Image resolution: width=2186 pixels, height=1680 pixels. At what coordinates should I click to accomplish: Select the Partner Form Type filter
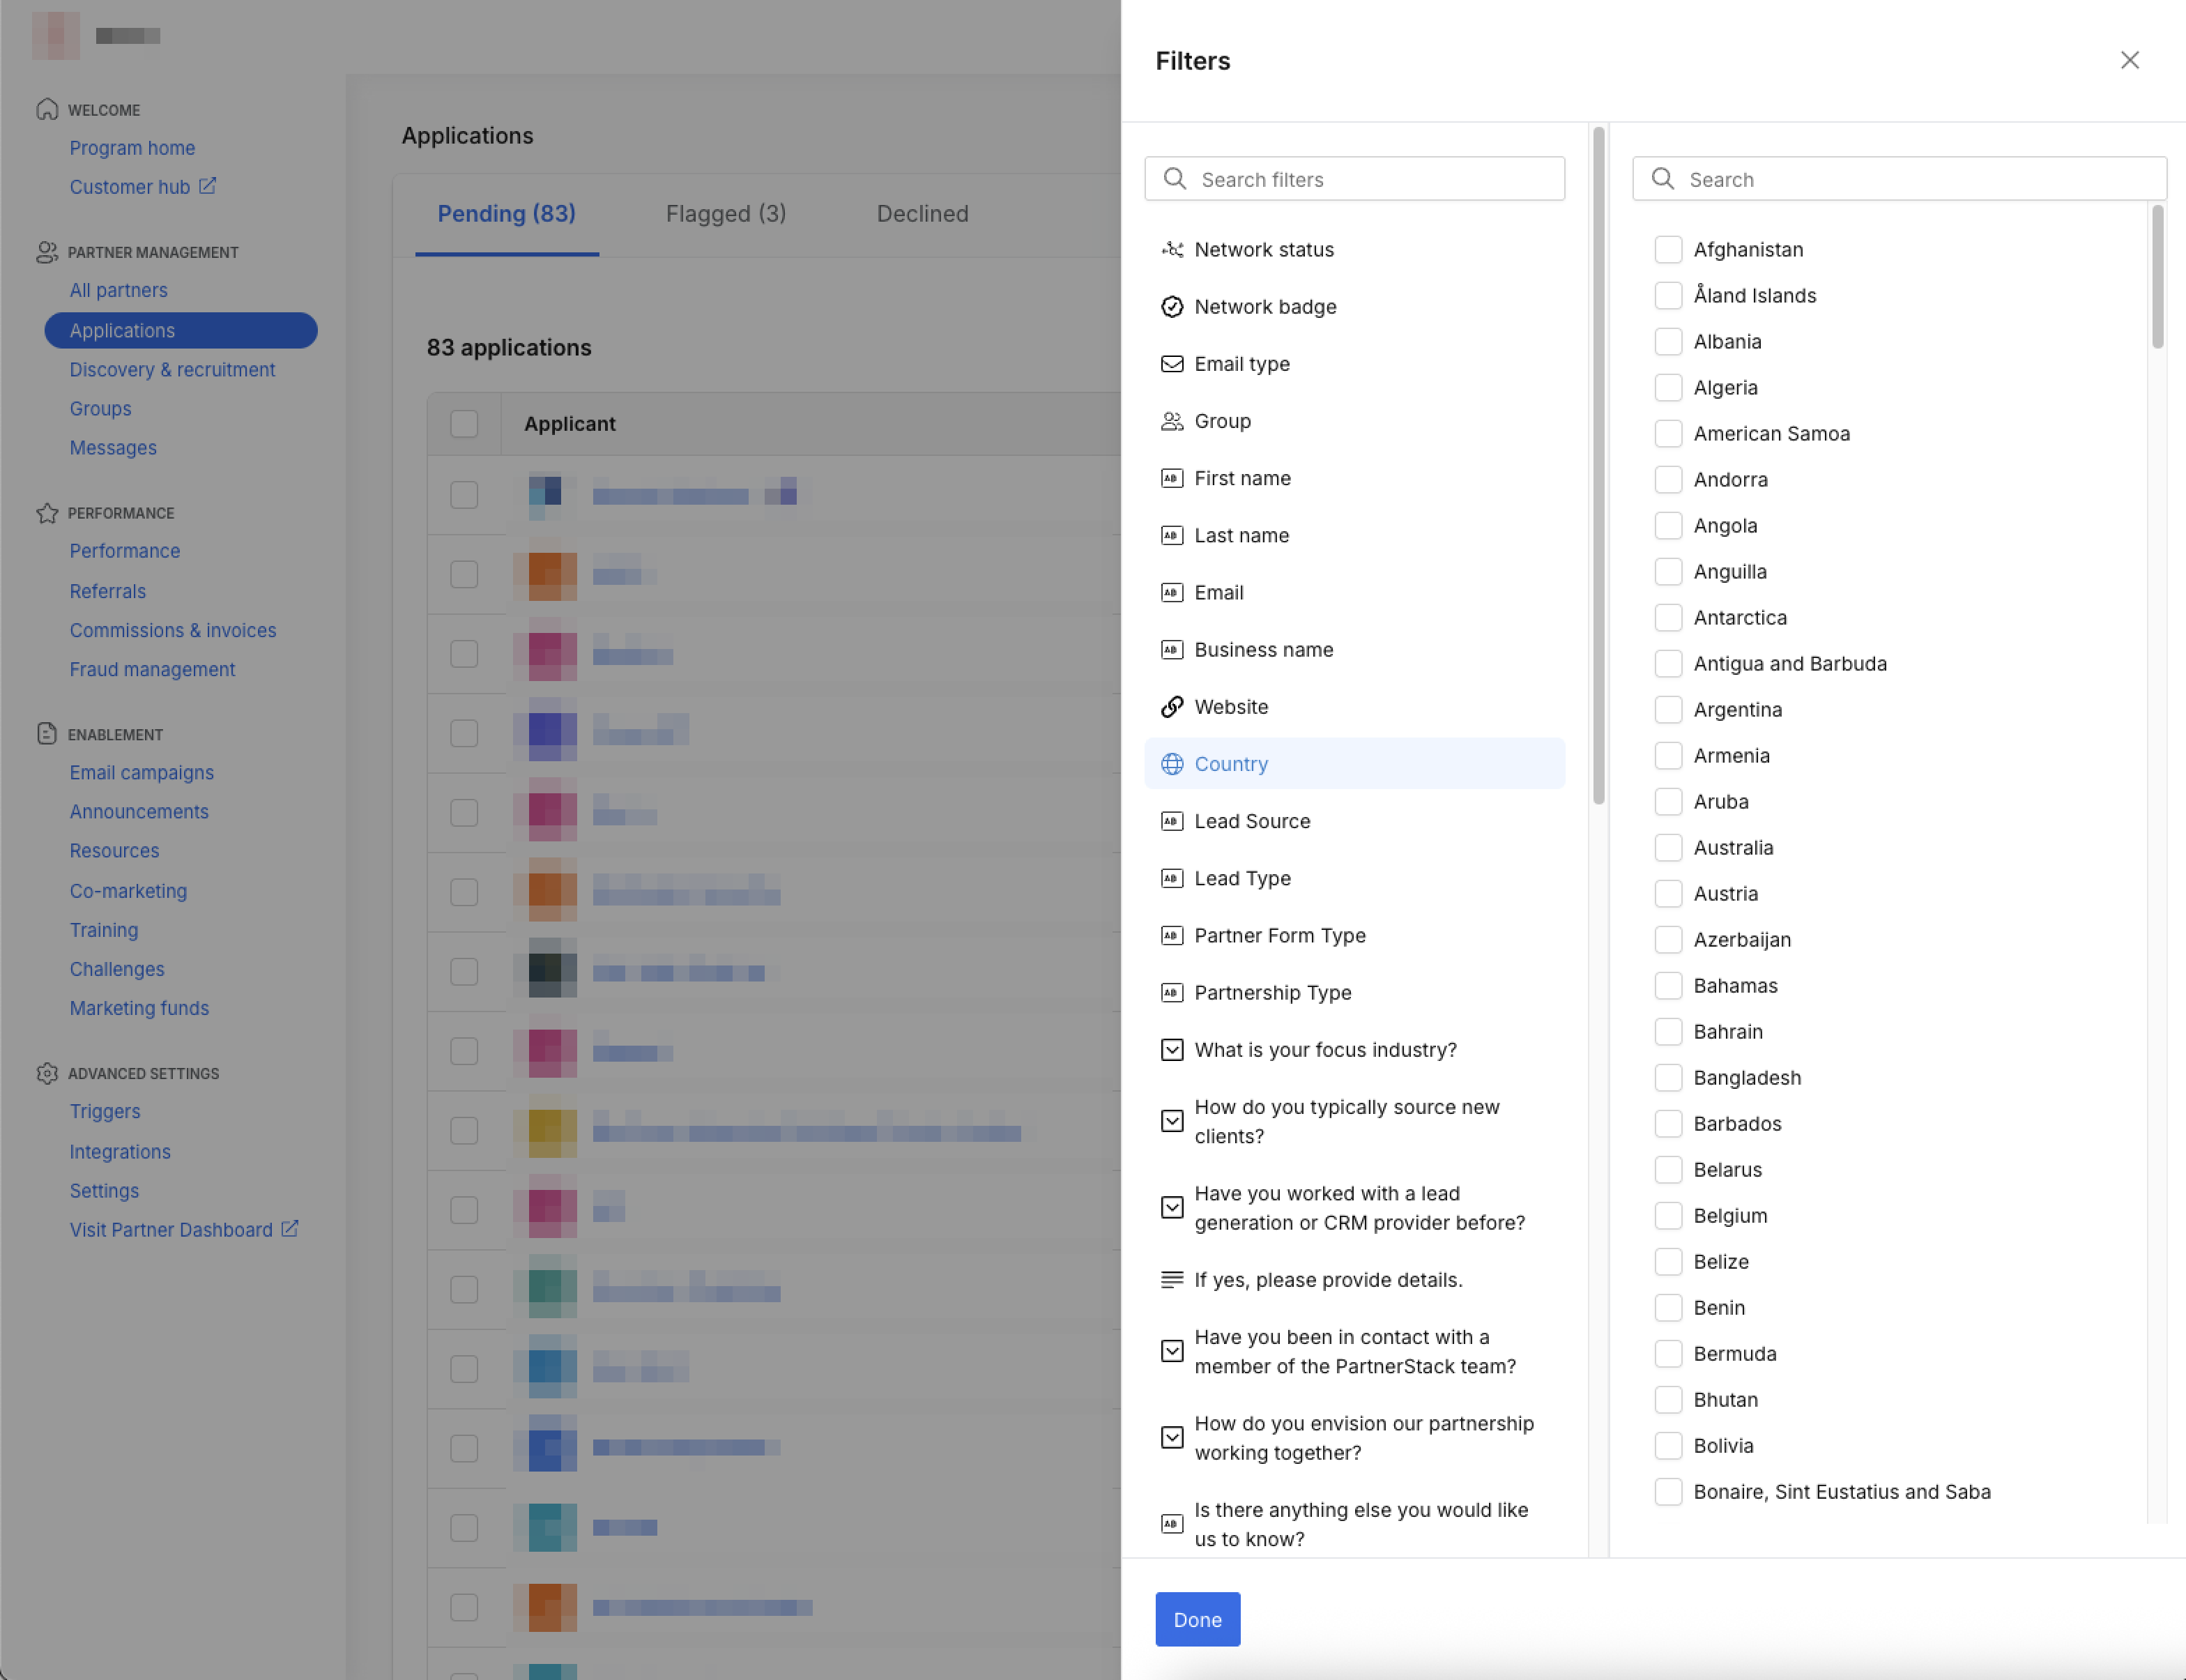pos(1354,935)
